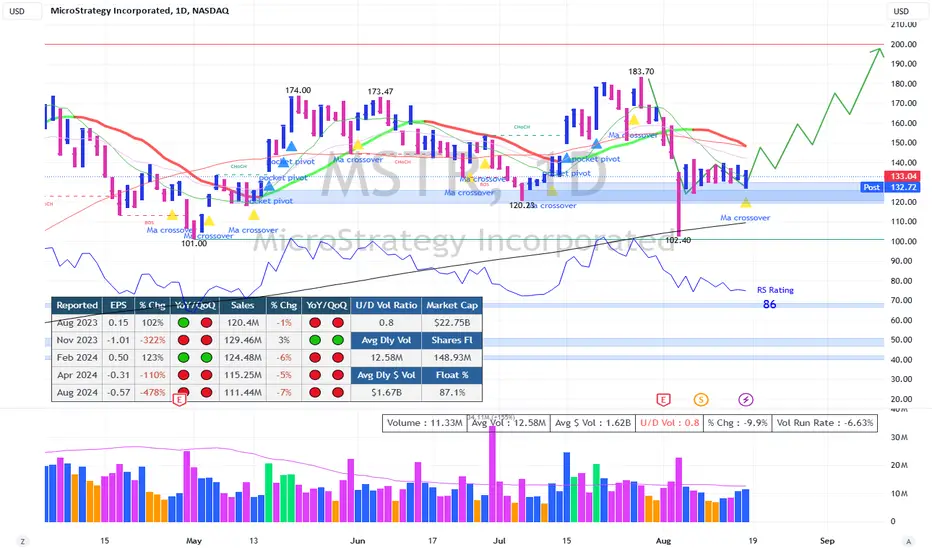Open the earnings E marker below the Aug 2024 row
932x550 pixels.
[x=179, y=400]
